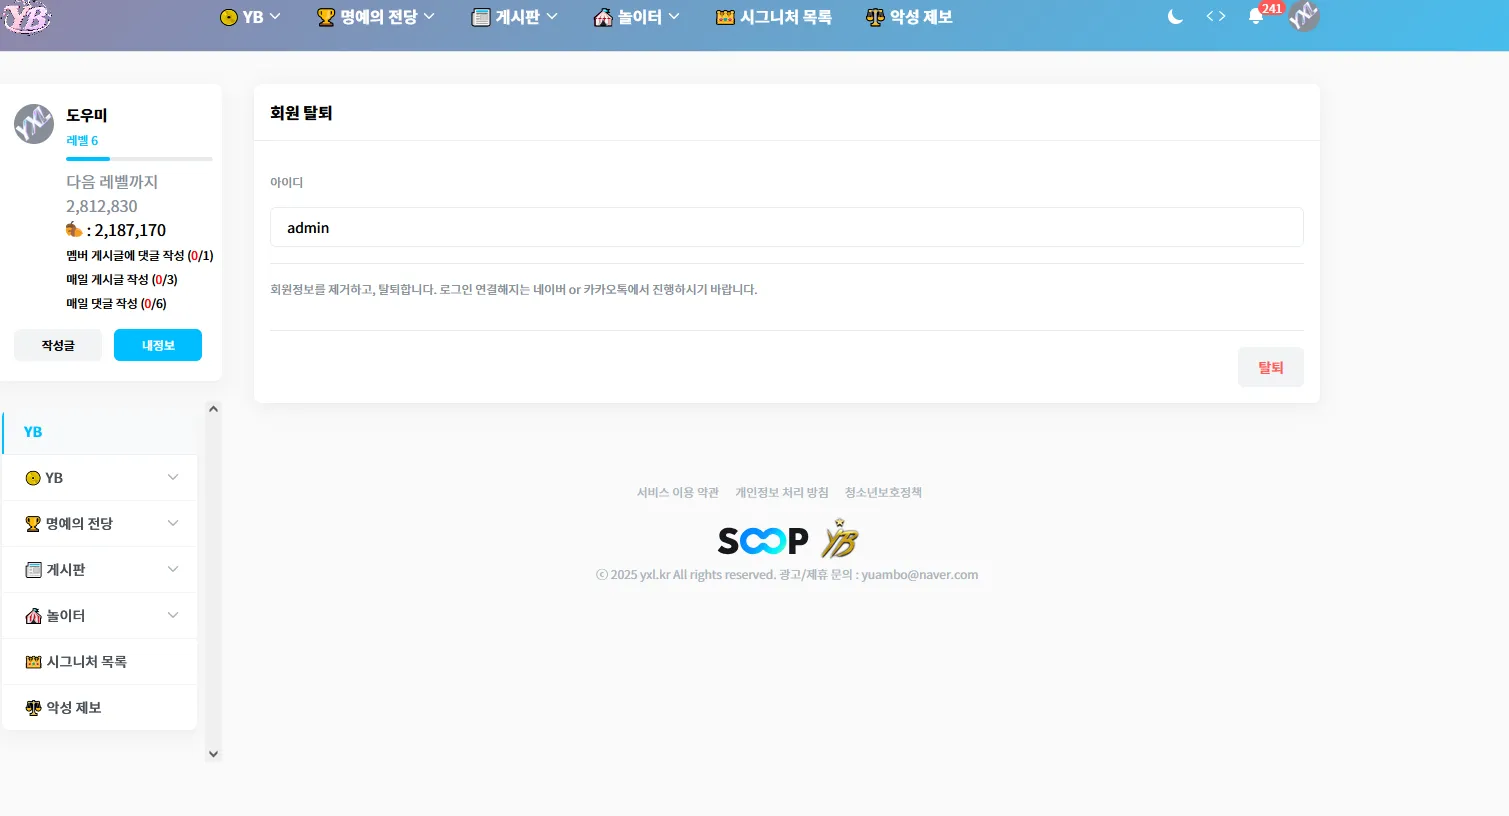Click trophy icon of sidebar 명예의 전당
This screenshot has height=816, width=1509.
click(x=33, y=524)
